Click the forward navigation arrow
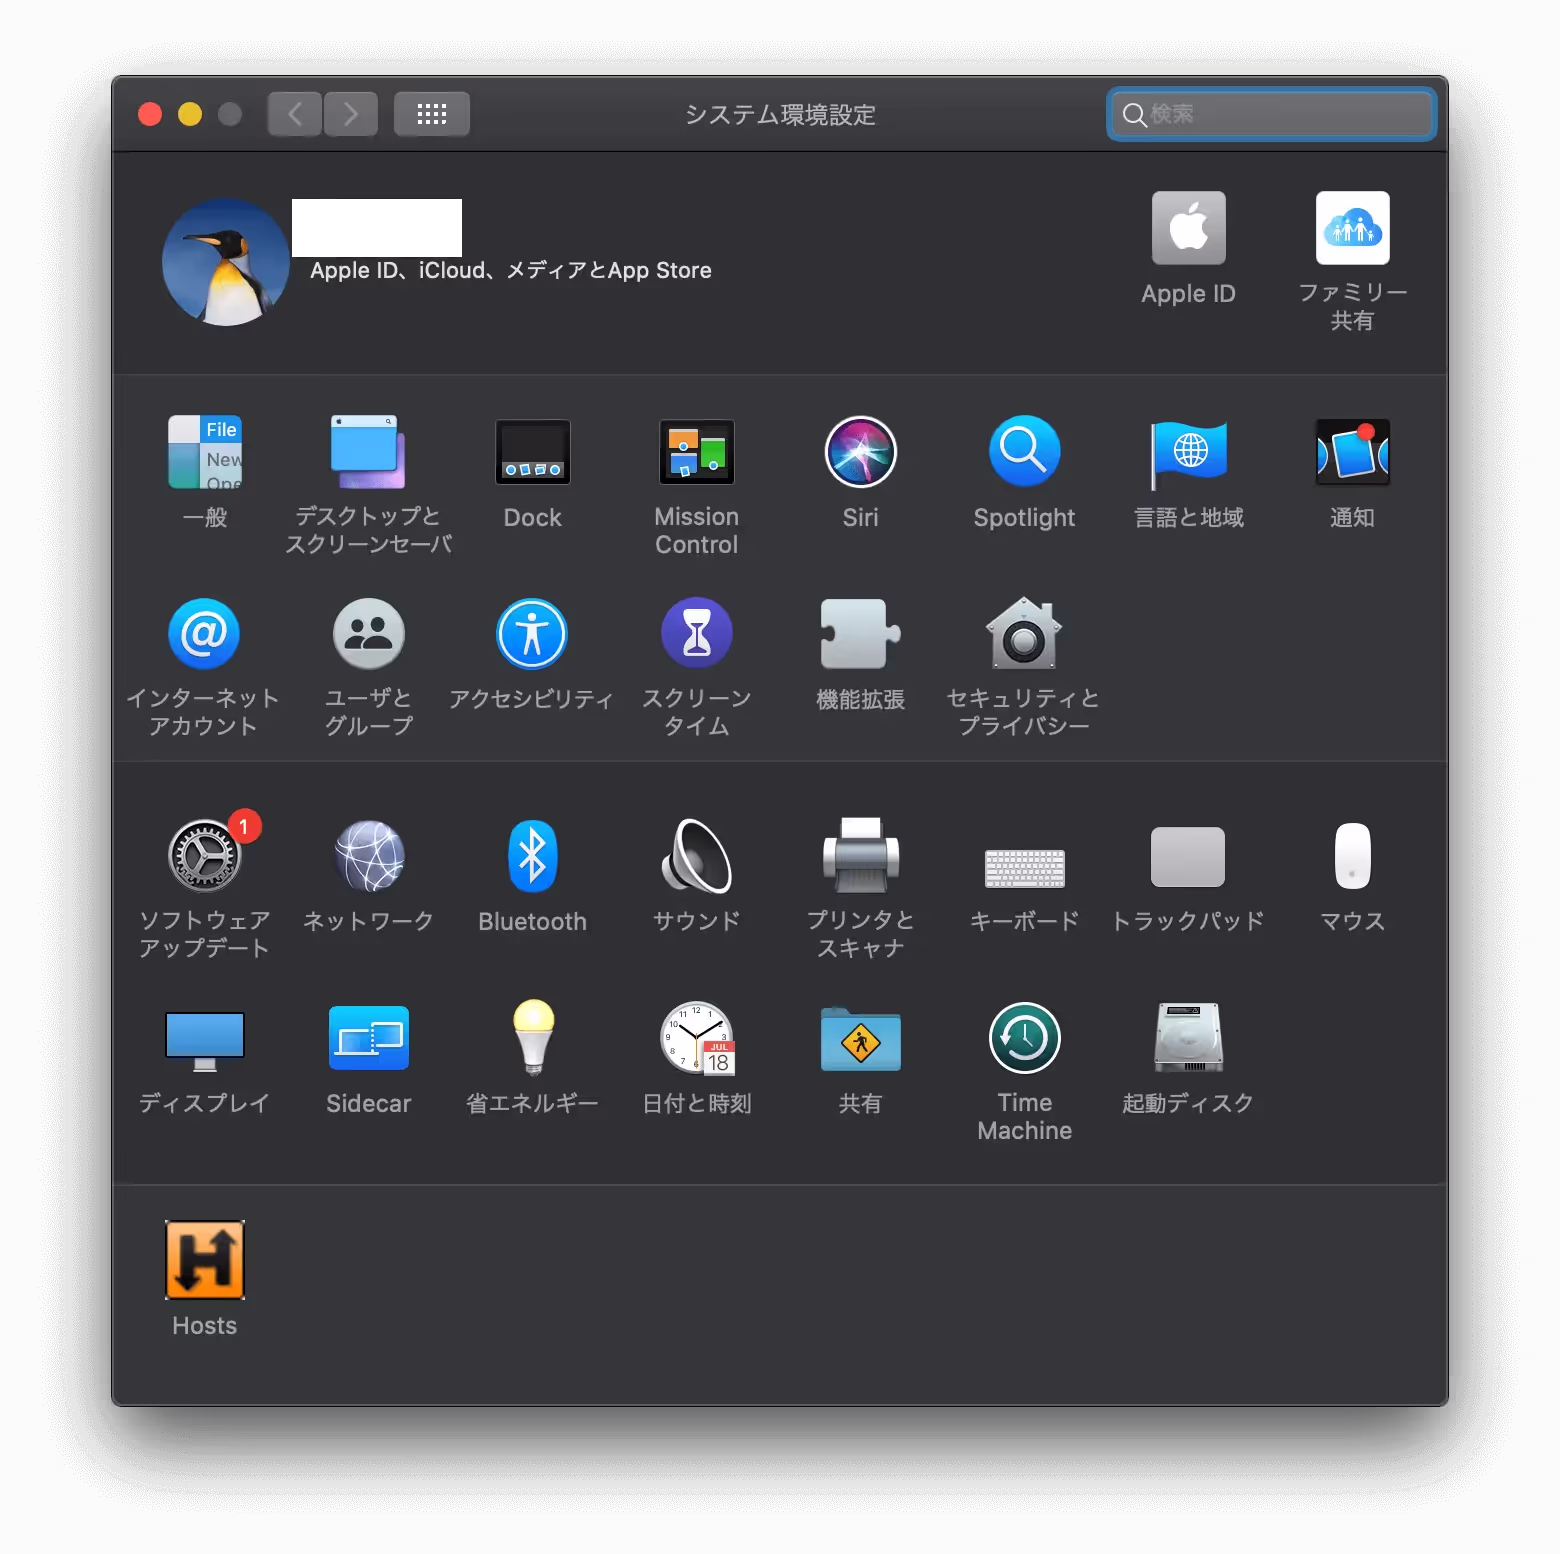Viewport: 1560px width, 1554px height. (351, 114)
